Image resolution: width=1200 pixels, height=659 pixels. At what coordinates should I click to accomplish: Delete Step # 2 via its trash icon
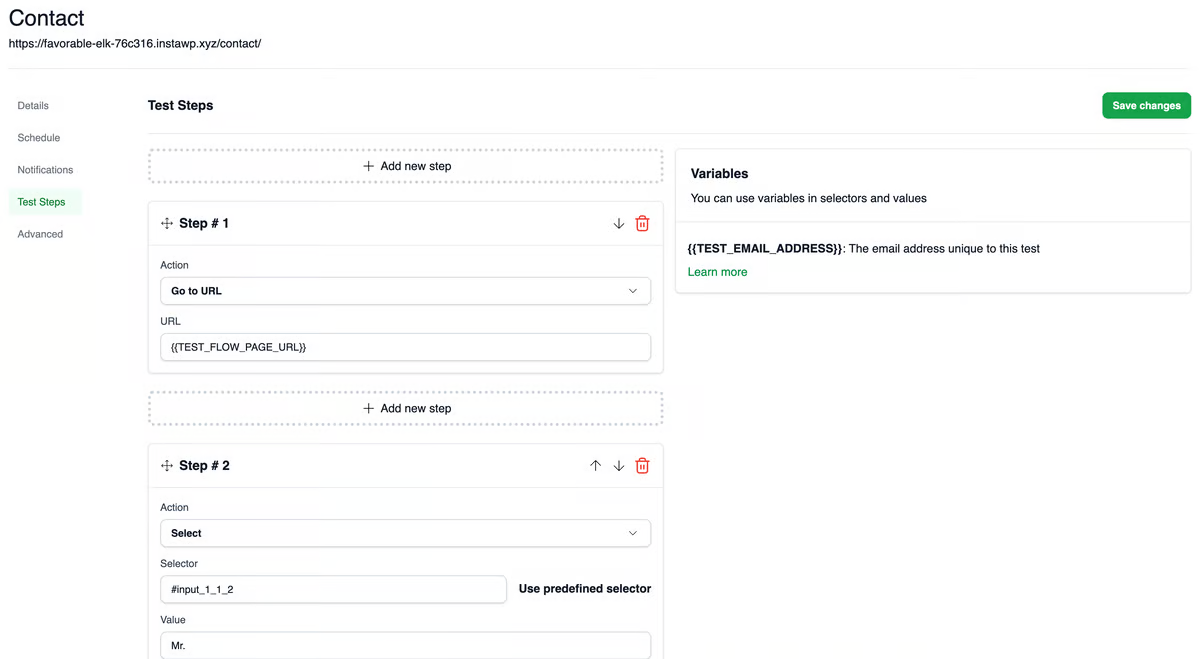point(642,465)
